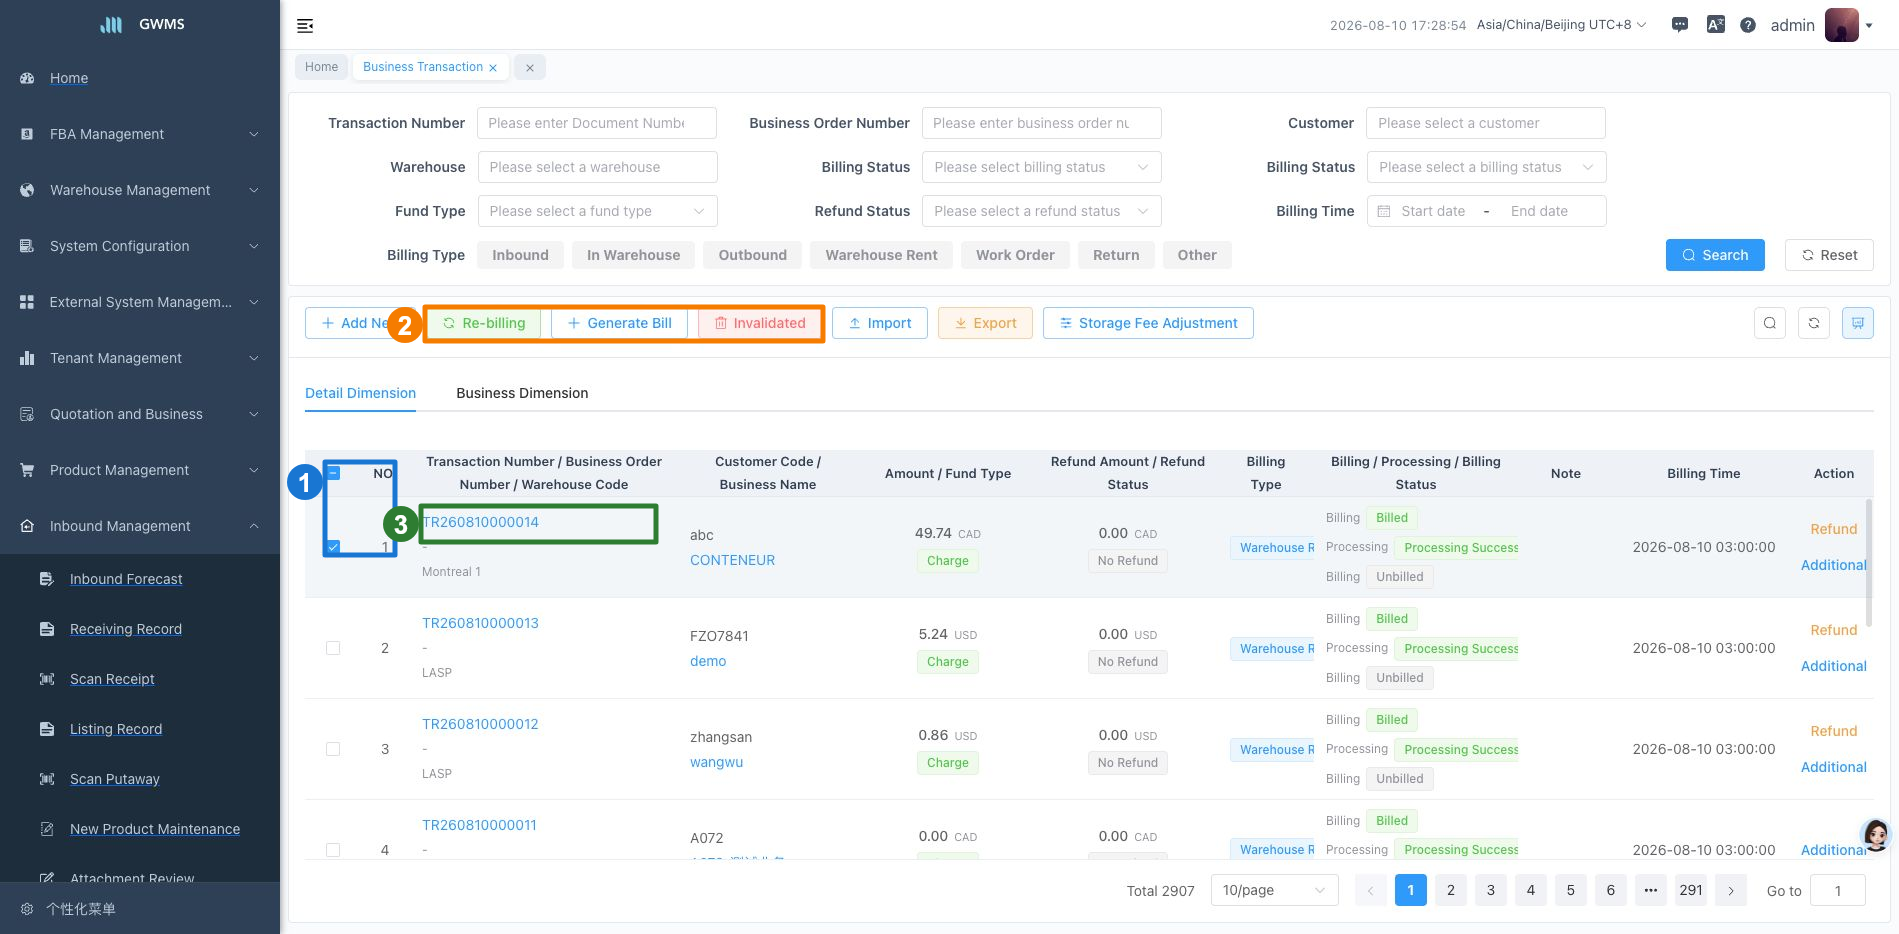Select the Detail Dimension tab
This screenshot has height=934, width=1899.
click(x=360, y=393)
